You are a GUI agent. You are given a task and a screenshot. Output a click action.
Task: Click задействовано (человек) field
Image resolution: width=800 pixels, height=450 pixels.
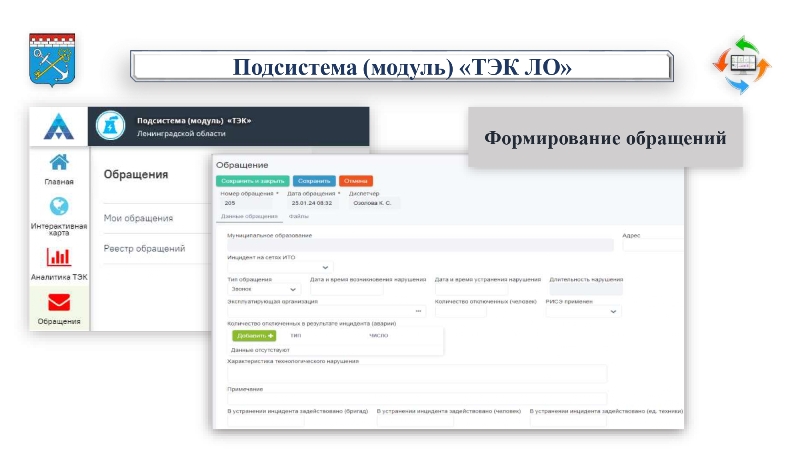click(415, 421)
